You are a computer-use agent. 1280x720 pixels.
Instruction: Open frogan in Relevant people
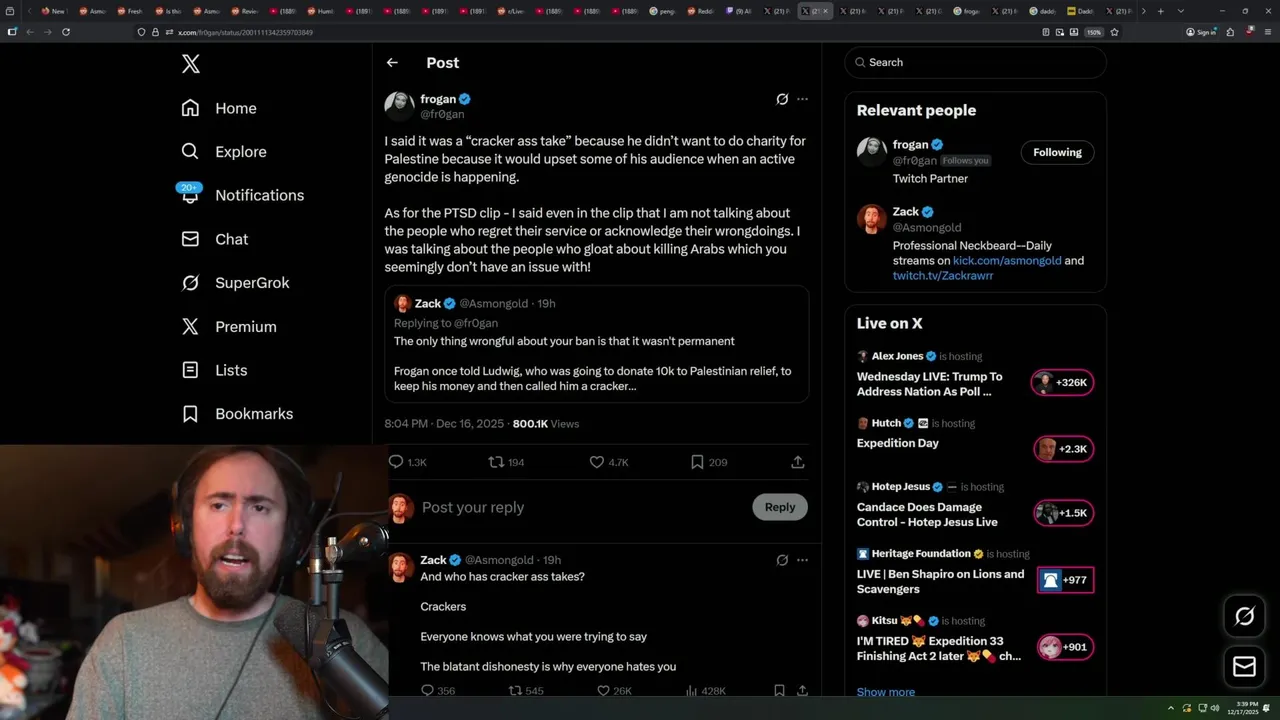pos(910,144)
